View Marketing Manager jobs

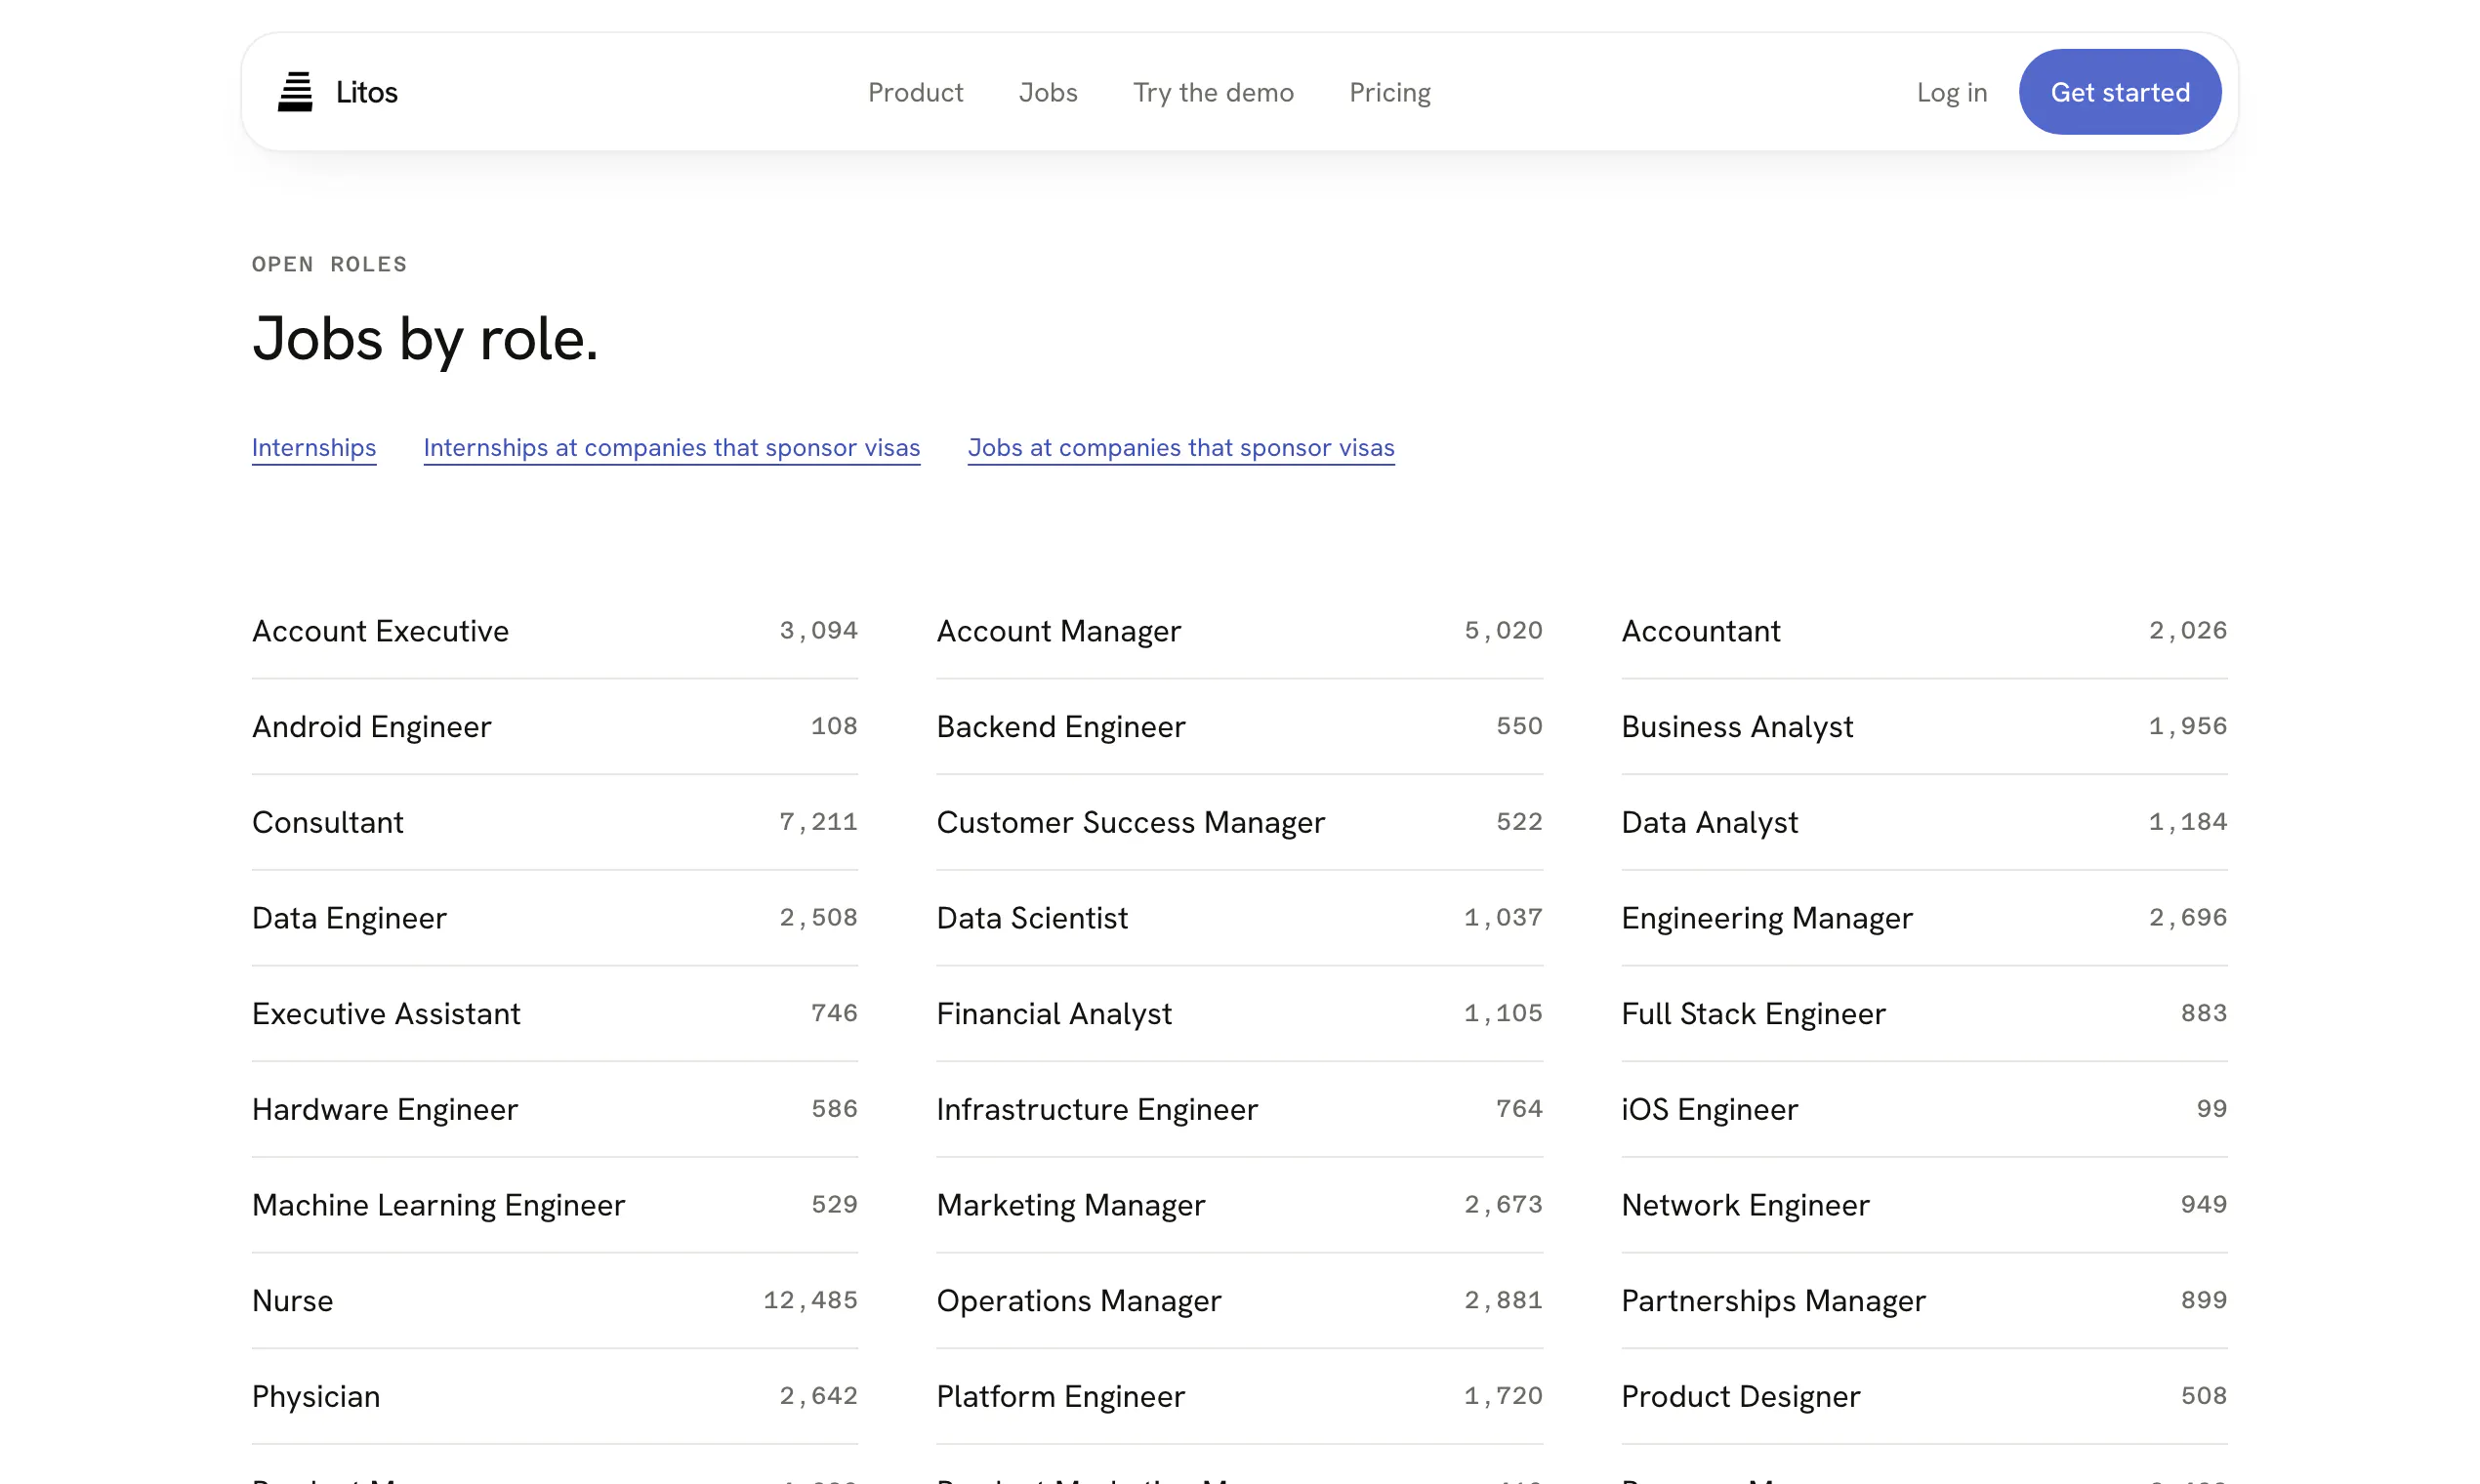pyautogui.click(x=1239, y=1206)
